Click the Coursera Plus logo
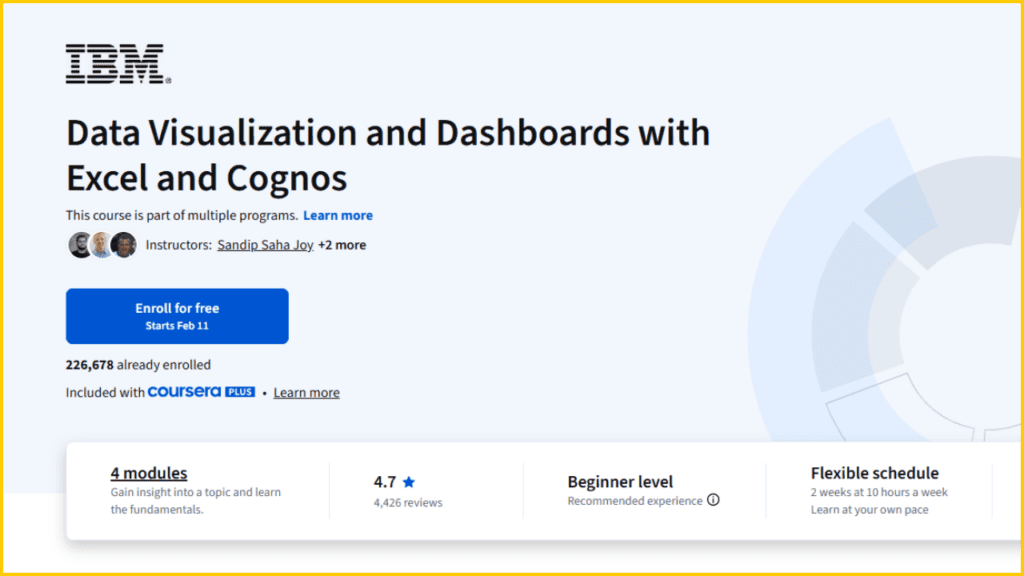 click(201, 392)
